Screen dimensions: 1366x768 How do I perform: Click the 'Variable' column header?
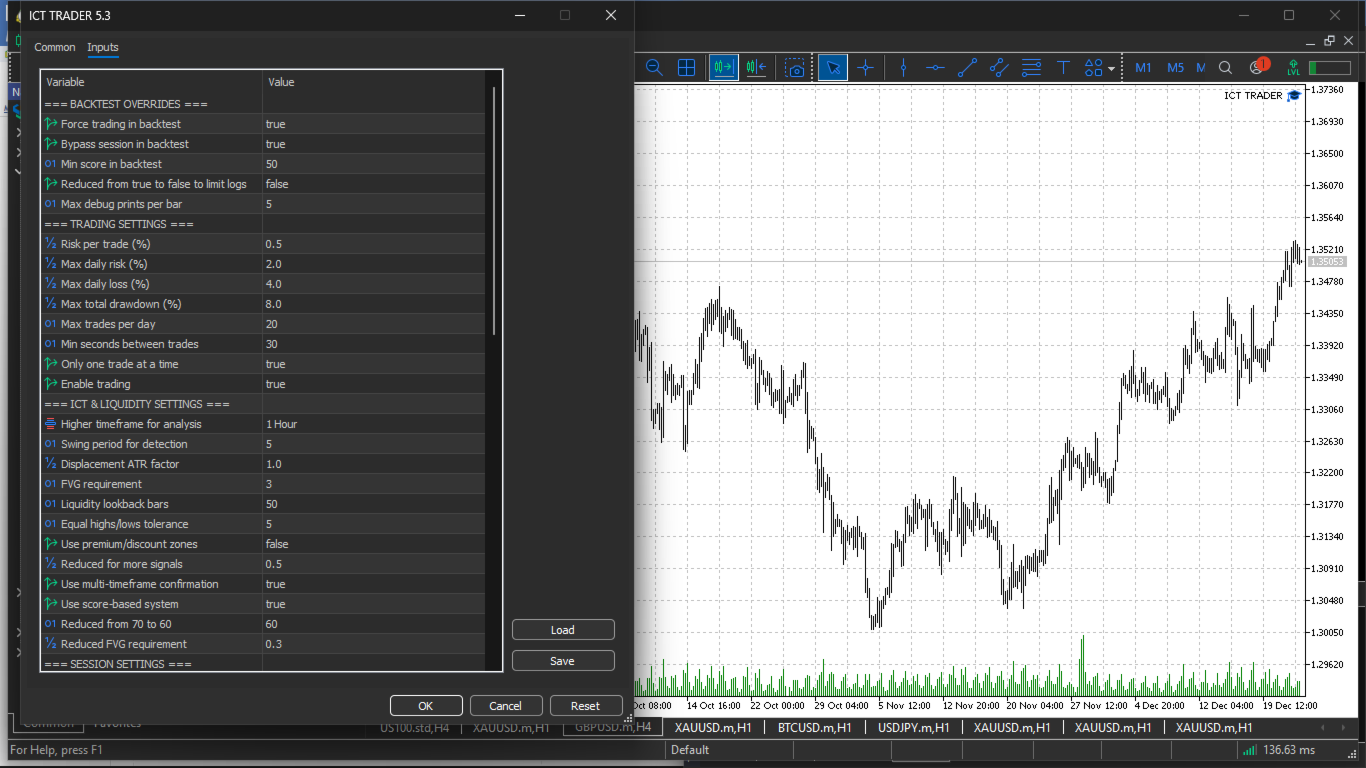tap(152, 82)
